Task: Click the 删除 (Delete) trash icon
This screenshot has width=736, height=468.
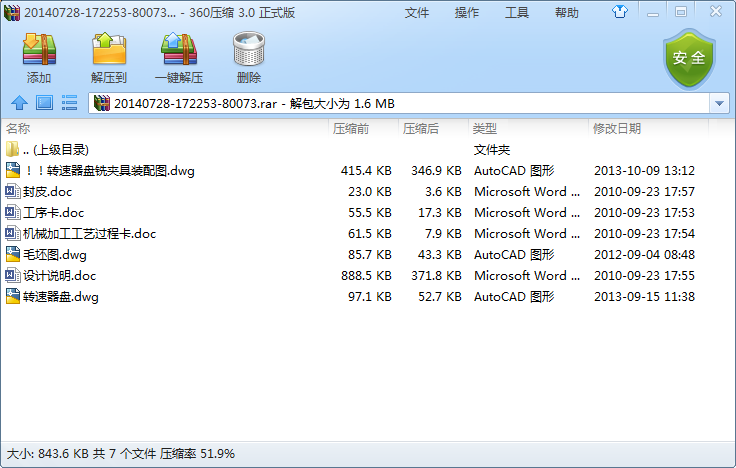Action: [248, 57]
